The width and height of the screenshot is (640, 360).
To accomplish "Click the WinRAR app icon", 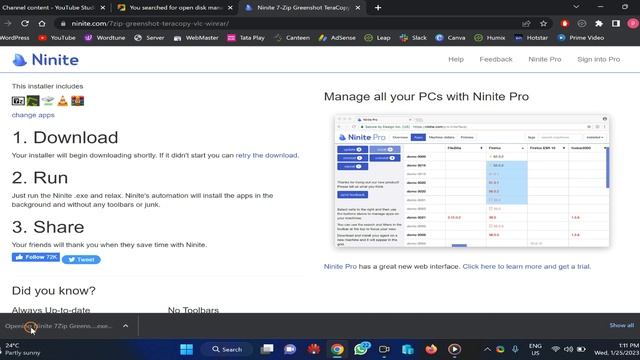I will coord(78,100).
